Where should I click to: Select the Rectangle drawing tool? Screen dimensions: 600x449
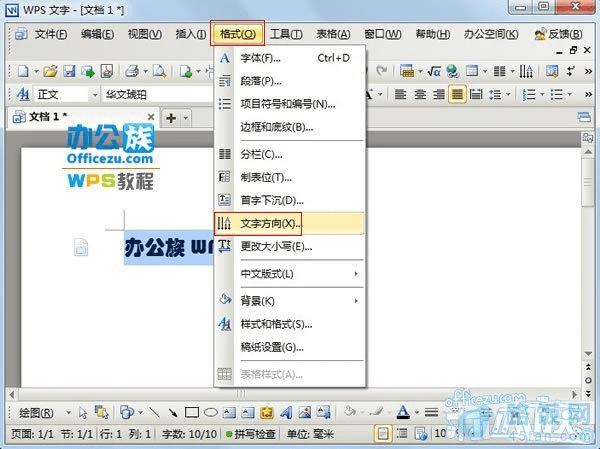pyautogui.click(x=192, y=412)
